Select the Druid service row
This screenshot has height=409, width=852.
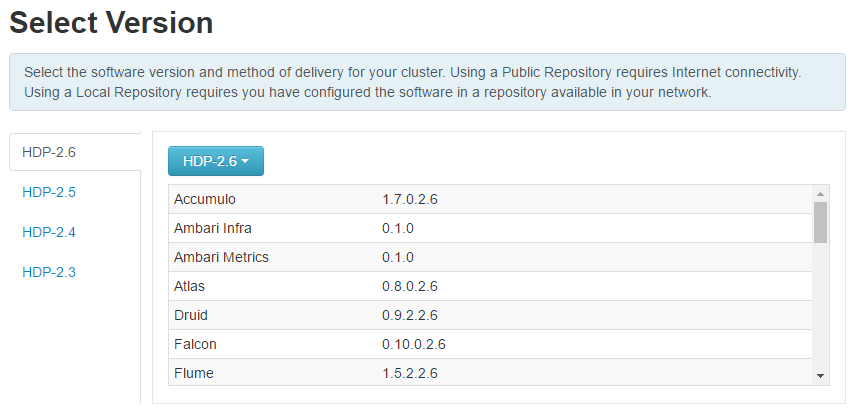point(490,315)
